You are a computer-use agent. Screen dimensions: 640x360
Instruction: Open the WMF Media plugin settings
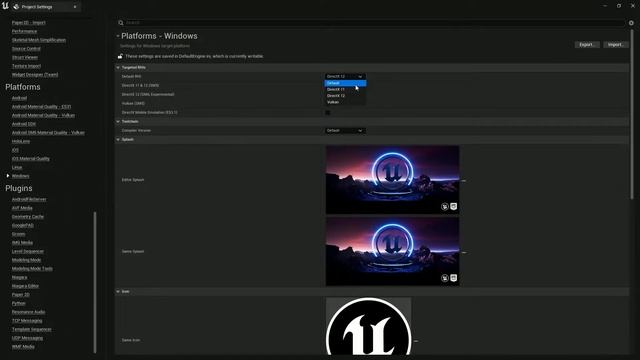coord(23,347)
